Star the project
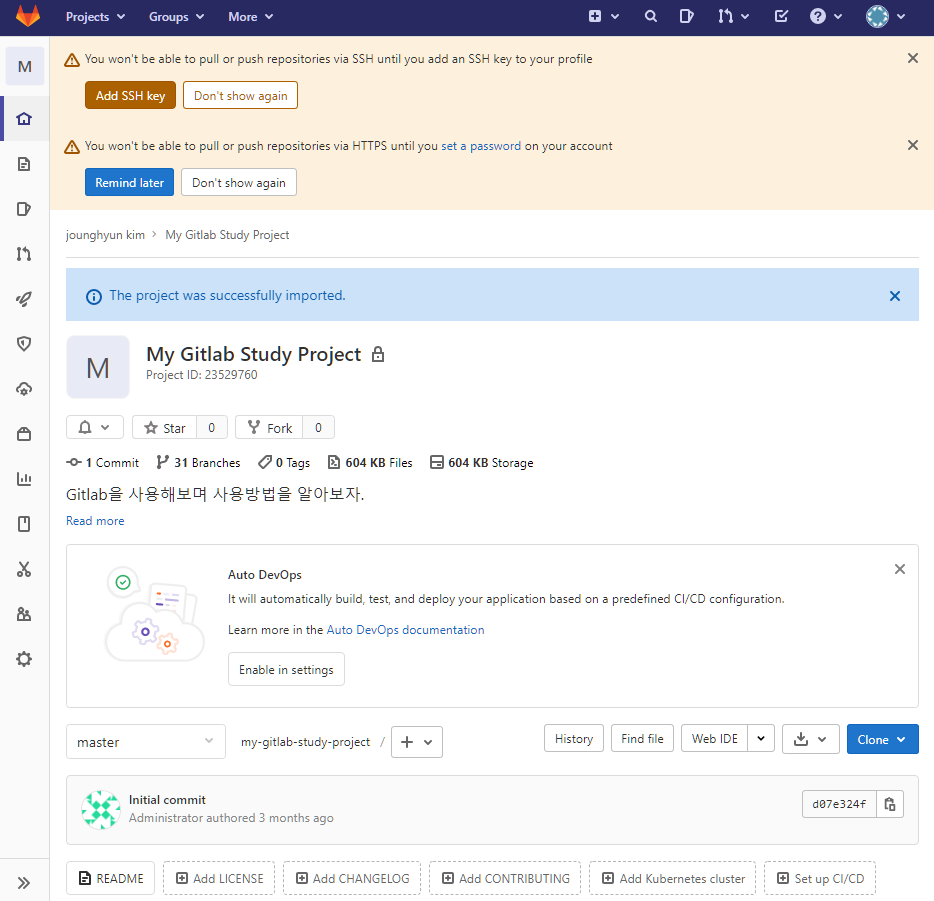The image size is (934, 901). 165,428
